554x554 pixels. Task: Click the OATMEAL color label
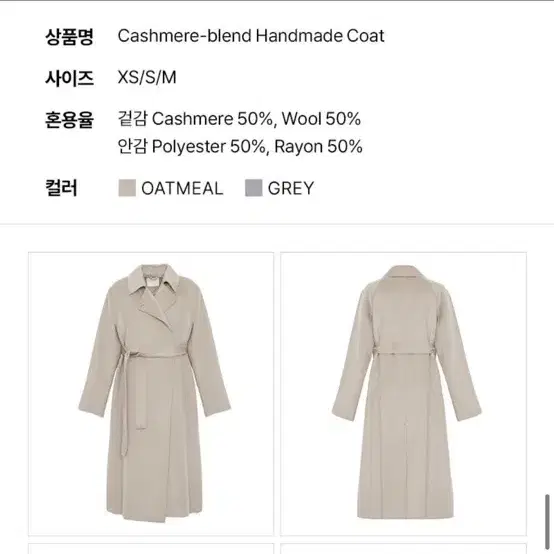tap(182, 188)
